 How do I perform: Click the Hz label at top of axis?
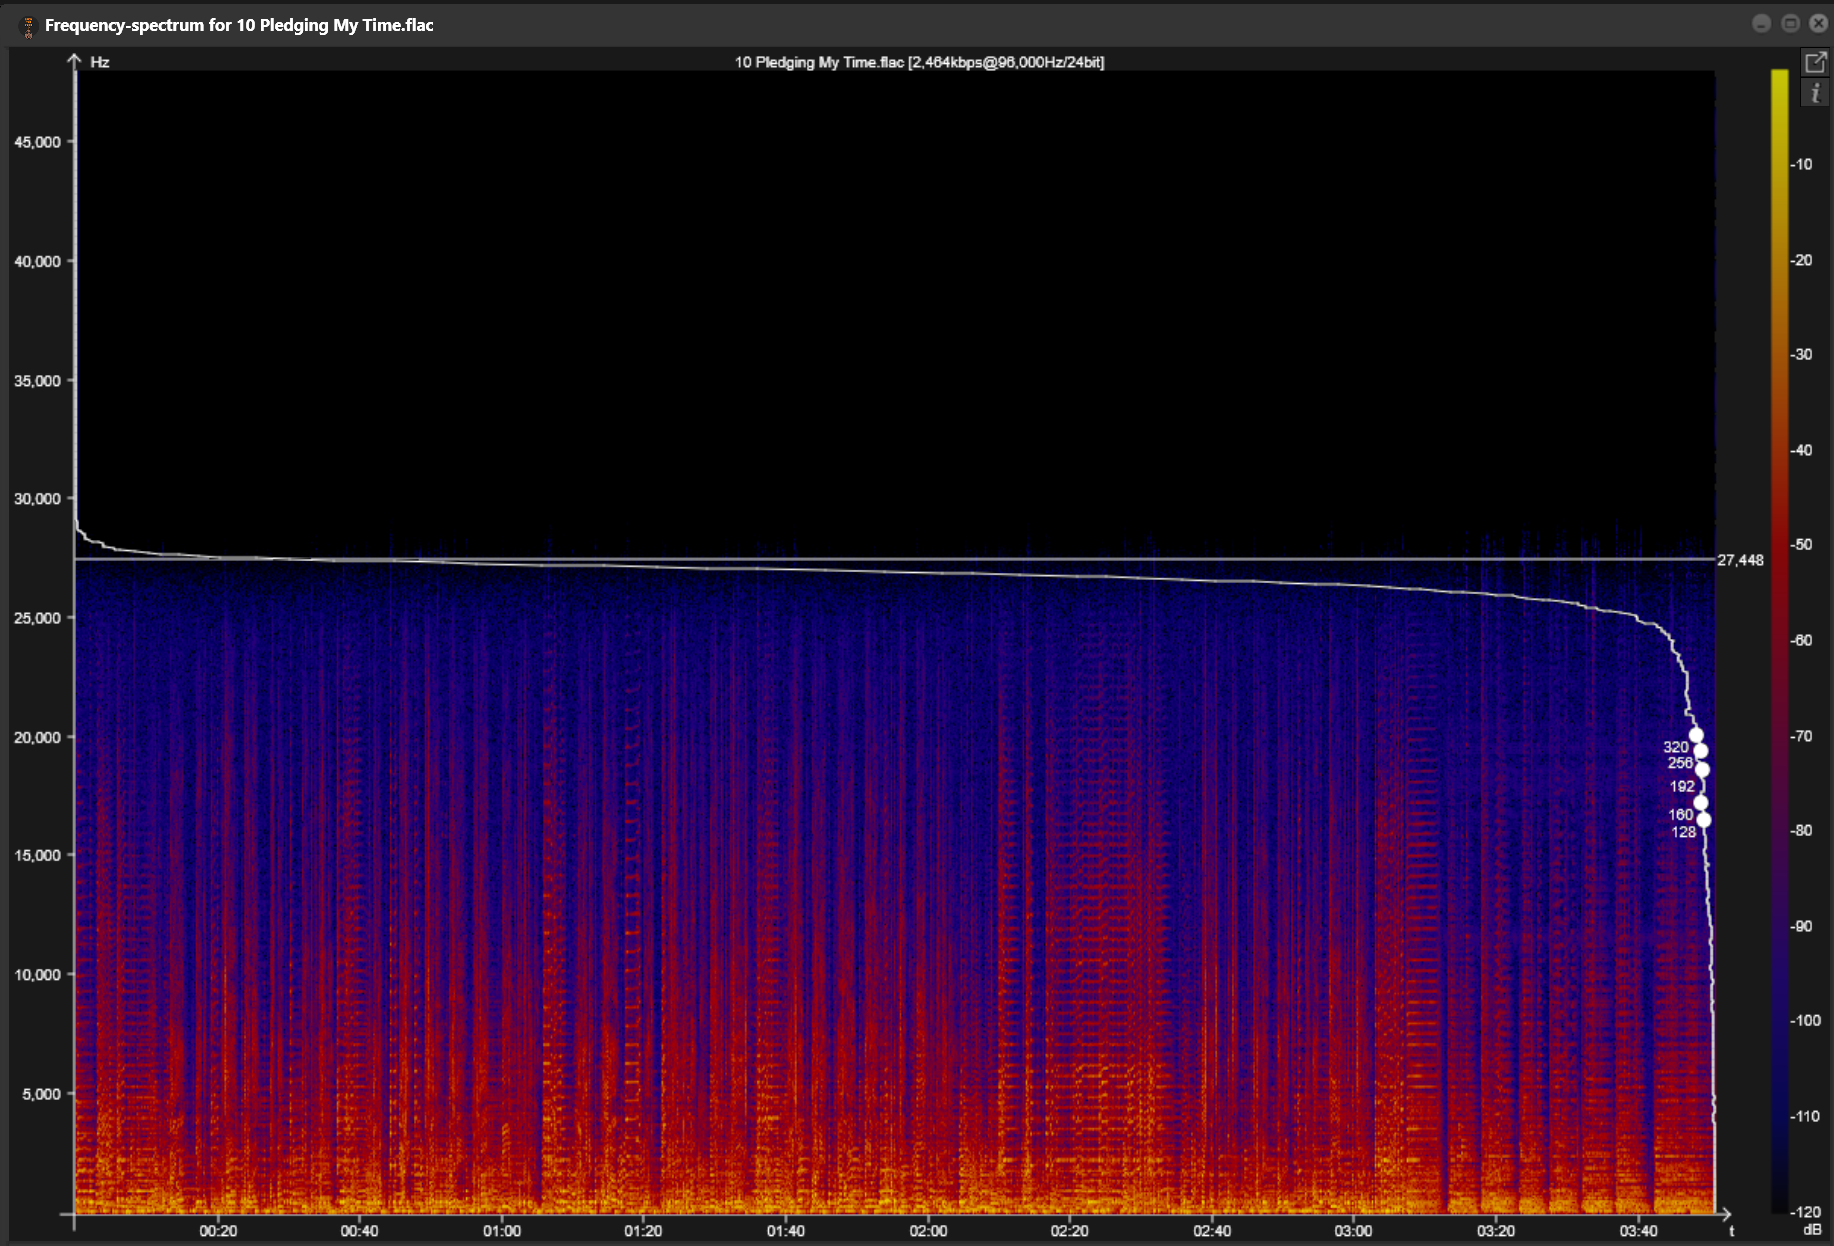point(99,62)
